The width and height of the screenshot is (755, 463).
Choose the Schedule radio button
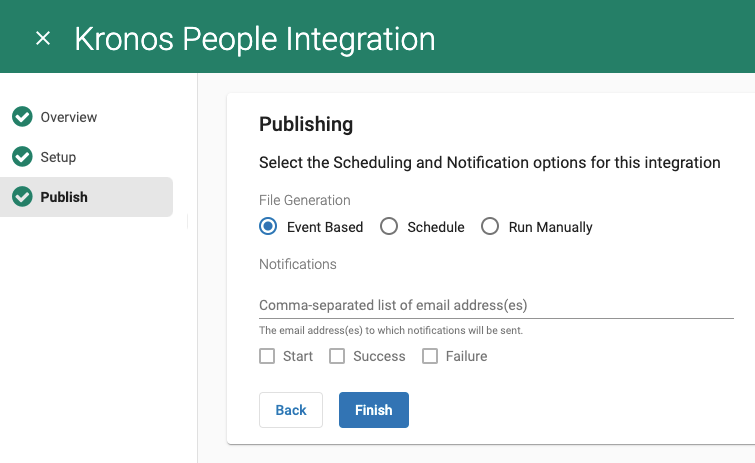point(389,226)
